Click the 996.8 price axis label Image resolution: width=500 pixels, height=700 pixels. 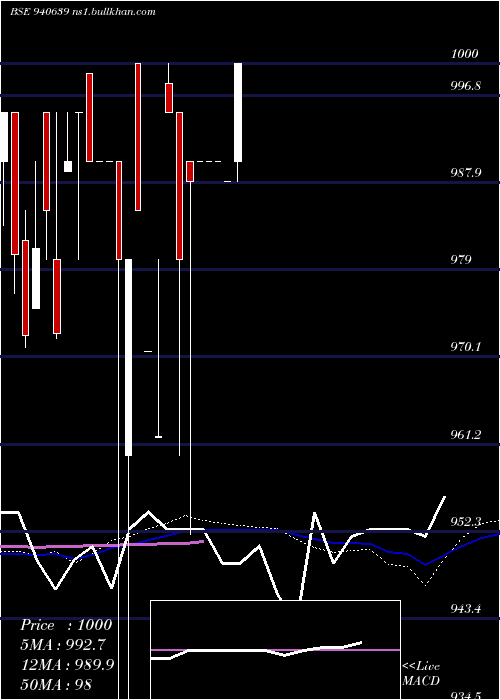pyautogui.click(x=466, y=85)
